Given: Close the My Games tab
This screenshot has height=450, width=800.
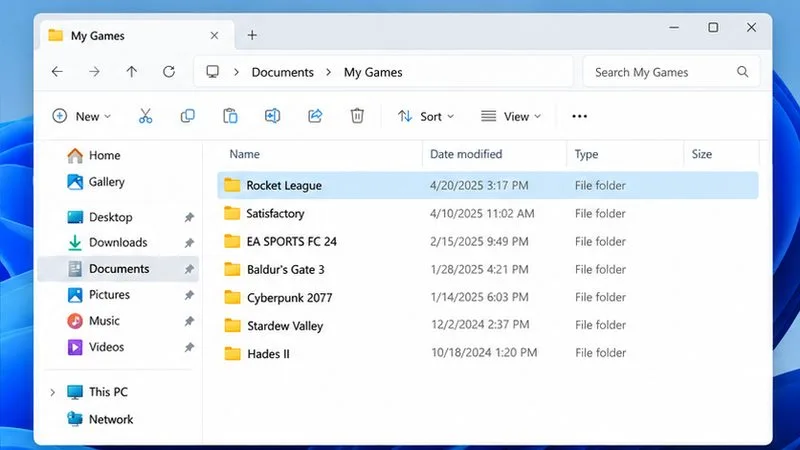Looking at the screenshot, I should [x=214, y=35].
